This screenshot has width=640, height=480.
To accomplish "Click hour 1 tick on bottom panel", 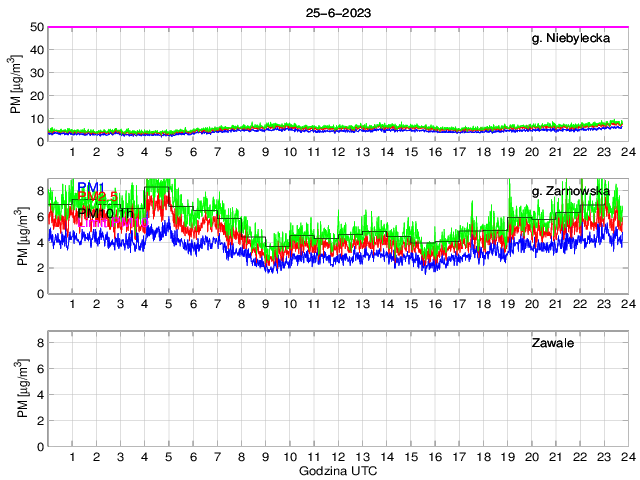I will 72,456.
